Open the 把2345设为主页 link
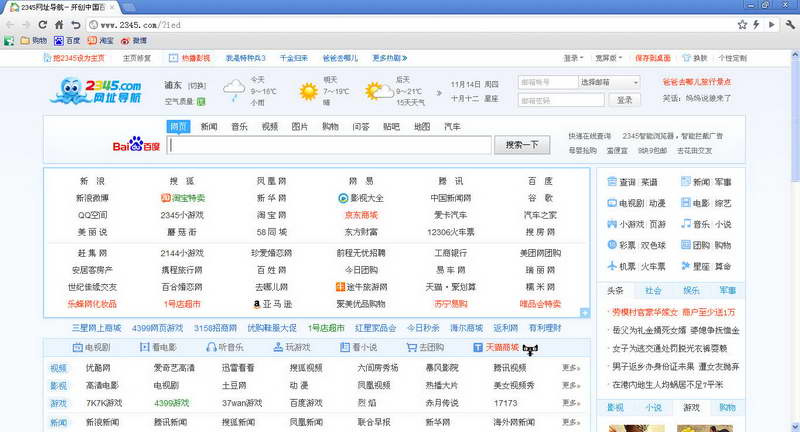The width and height of the screenshot is (800, 432). pyautogui.click(x=74, y=58)
